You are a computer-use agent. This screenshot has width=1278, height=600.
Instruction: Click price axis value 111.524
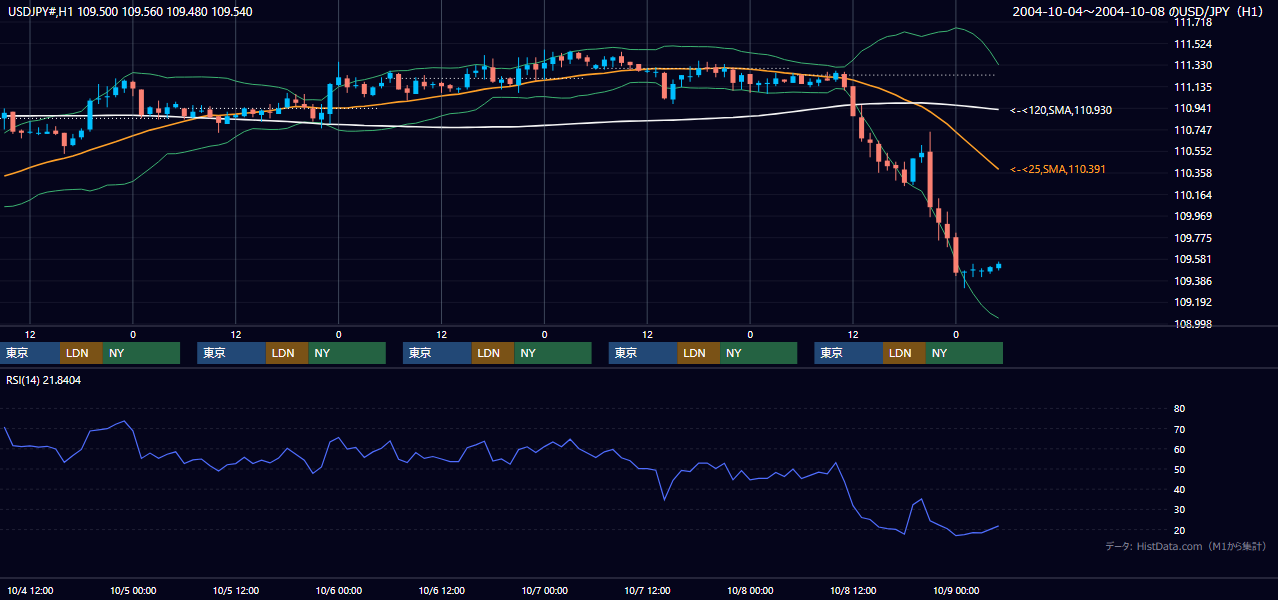coord(1194,44)
